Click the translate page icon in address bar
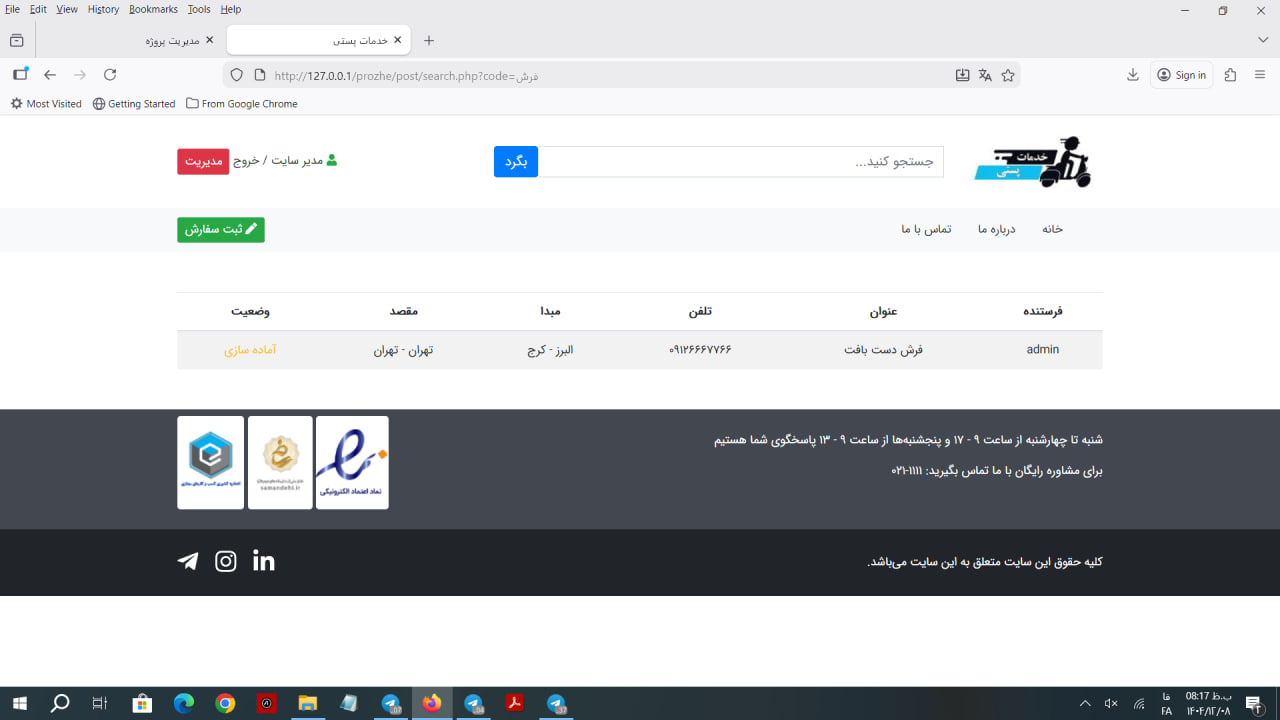This screenshot has width=1280, height=720. 985,75
